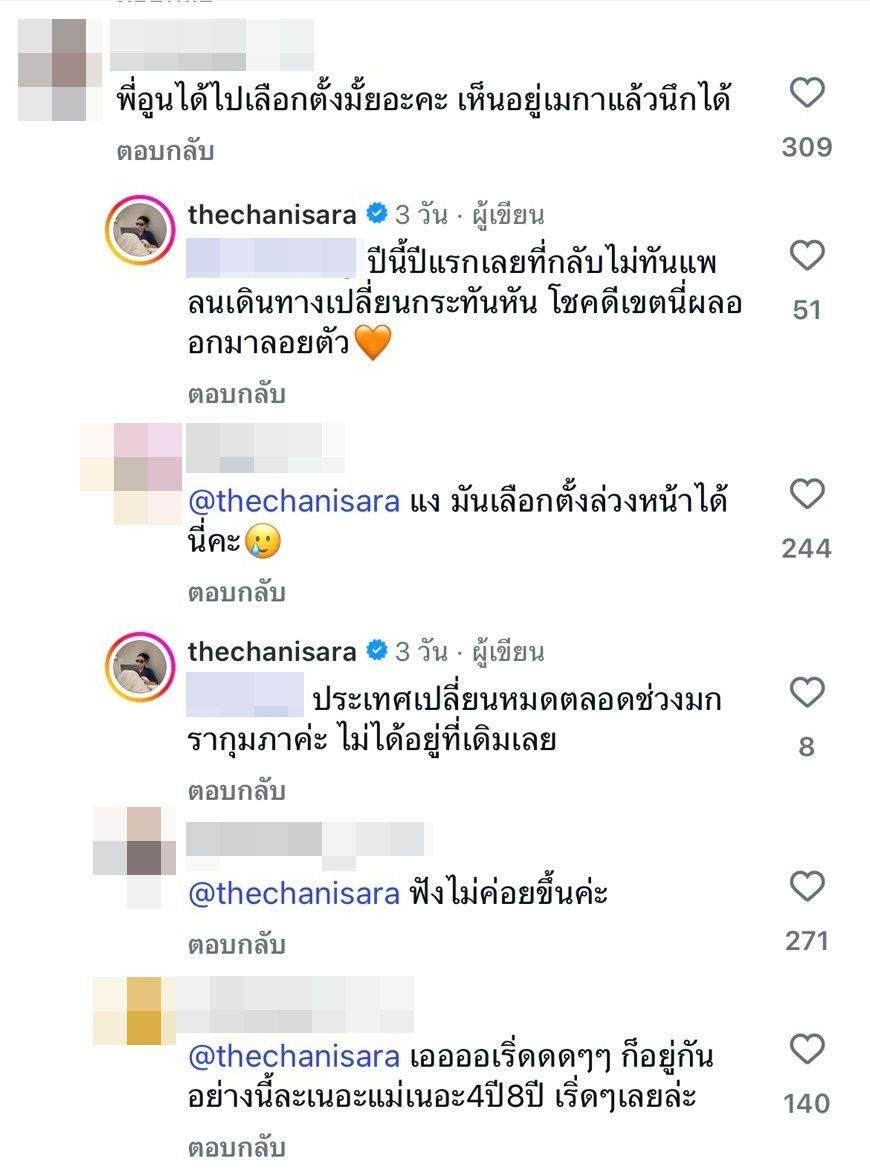Like thechanisara's reply with 51 likes

[806, 257]
